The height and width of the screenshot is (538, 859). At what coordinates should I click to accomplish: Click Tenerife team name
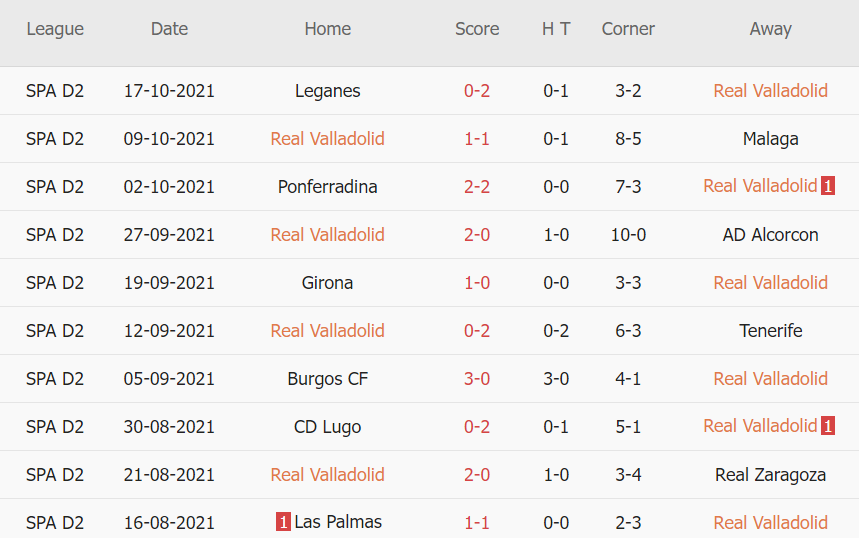pos(770,331)
